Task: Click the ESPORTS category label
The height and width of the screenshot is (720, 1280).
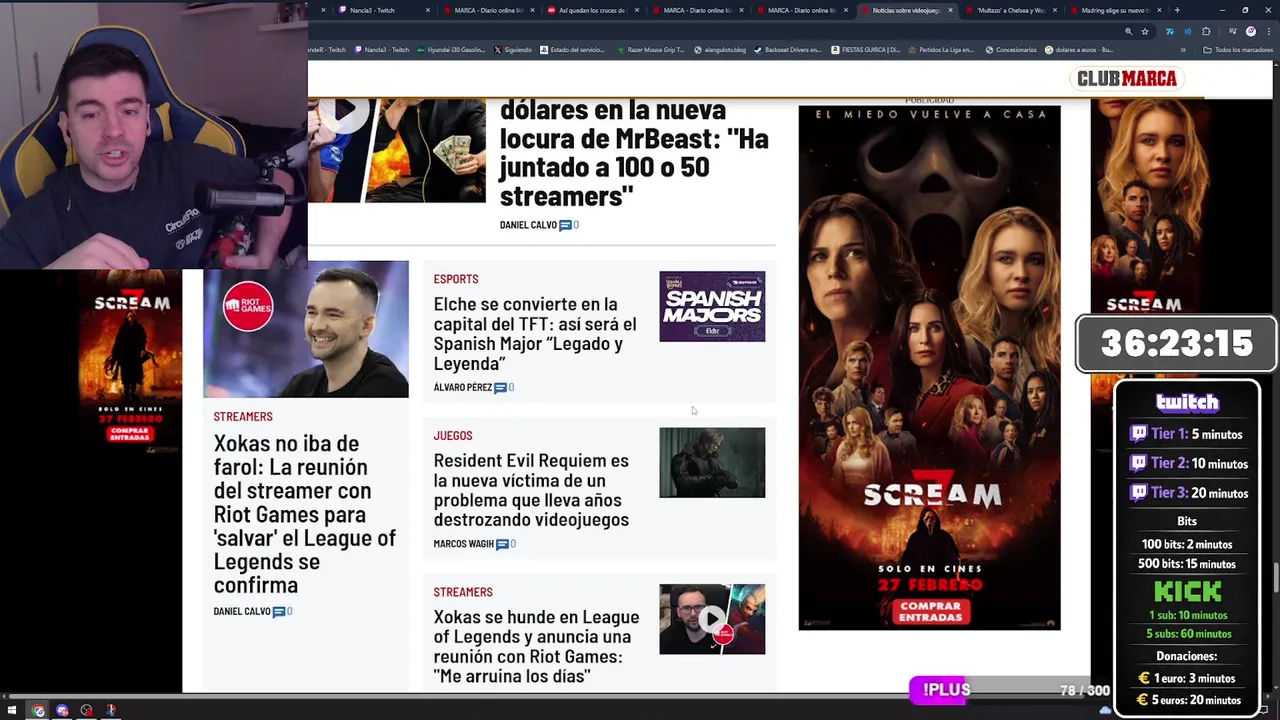Action: click(x=456, y=279)
